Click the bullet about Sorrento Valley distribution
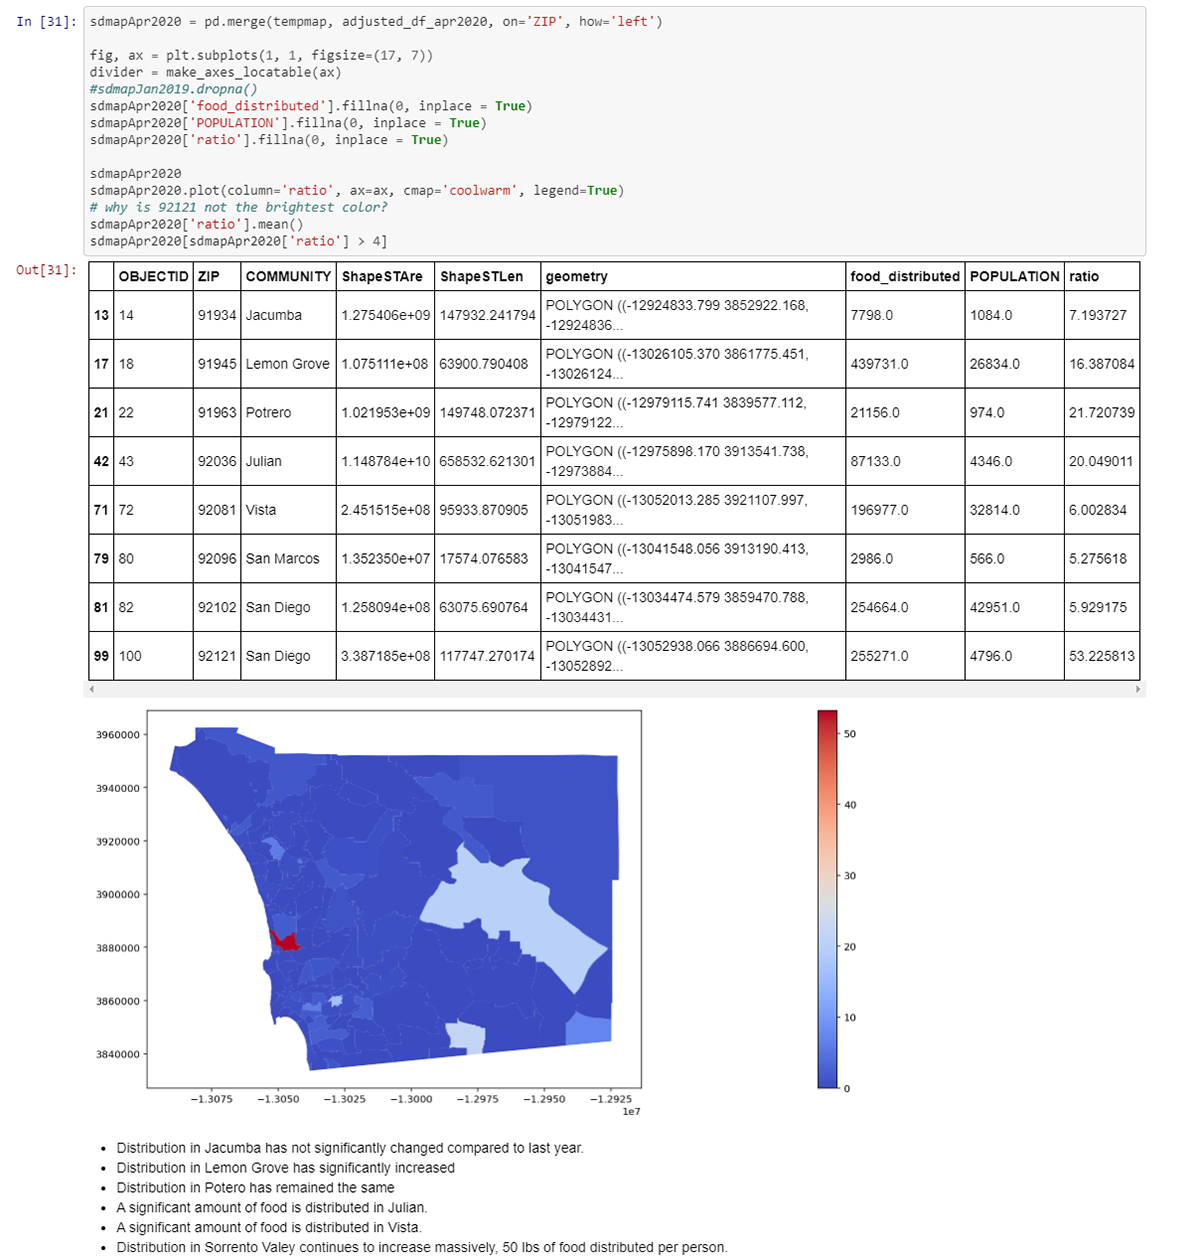 click(x=422, y=1247)
